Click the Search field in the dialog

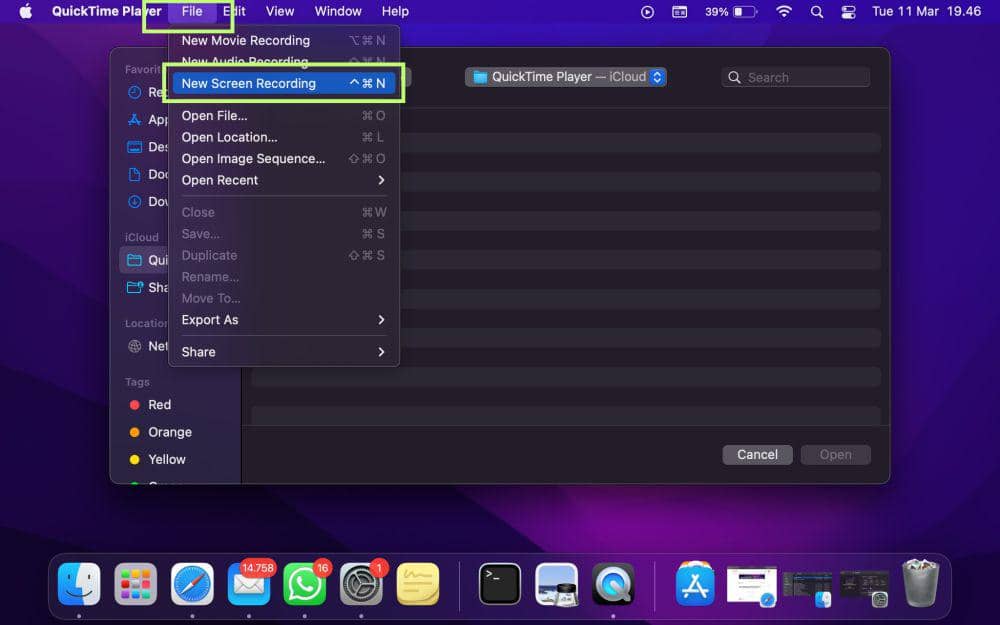(x=795, y=76)
